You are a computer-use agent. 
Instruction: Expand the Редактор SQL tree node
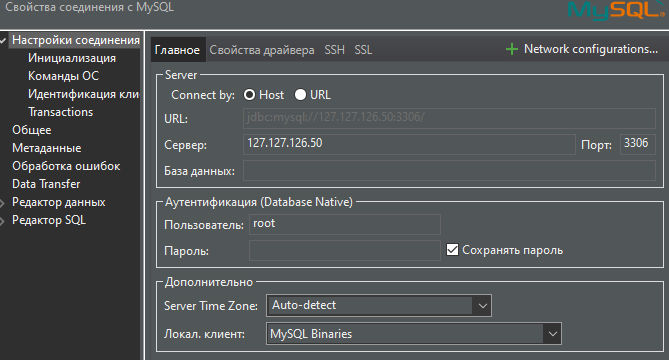(x=2, y=221)
